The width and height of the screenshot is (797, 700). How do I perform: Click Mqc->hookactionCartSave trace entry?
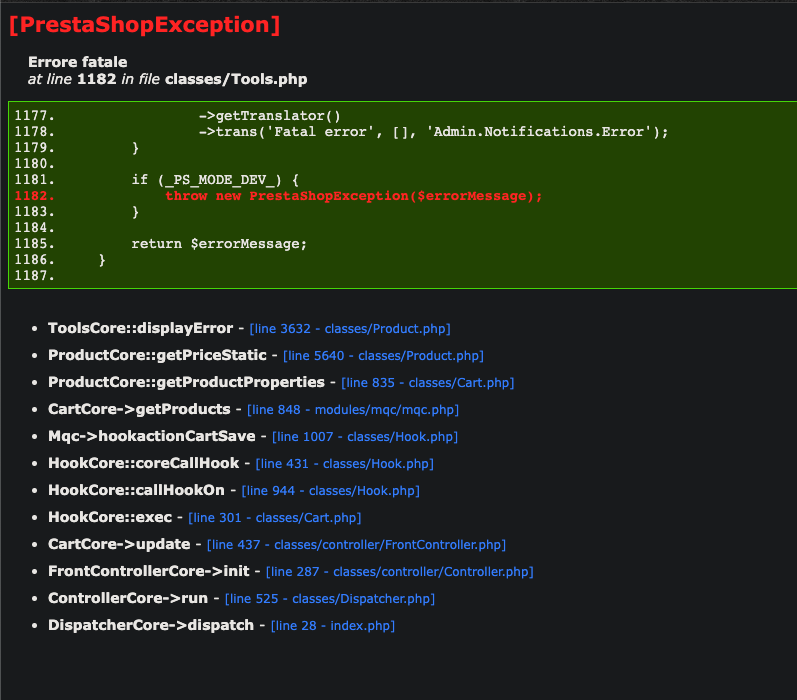[151, 436]
